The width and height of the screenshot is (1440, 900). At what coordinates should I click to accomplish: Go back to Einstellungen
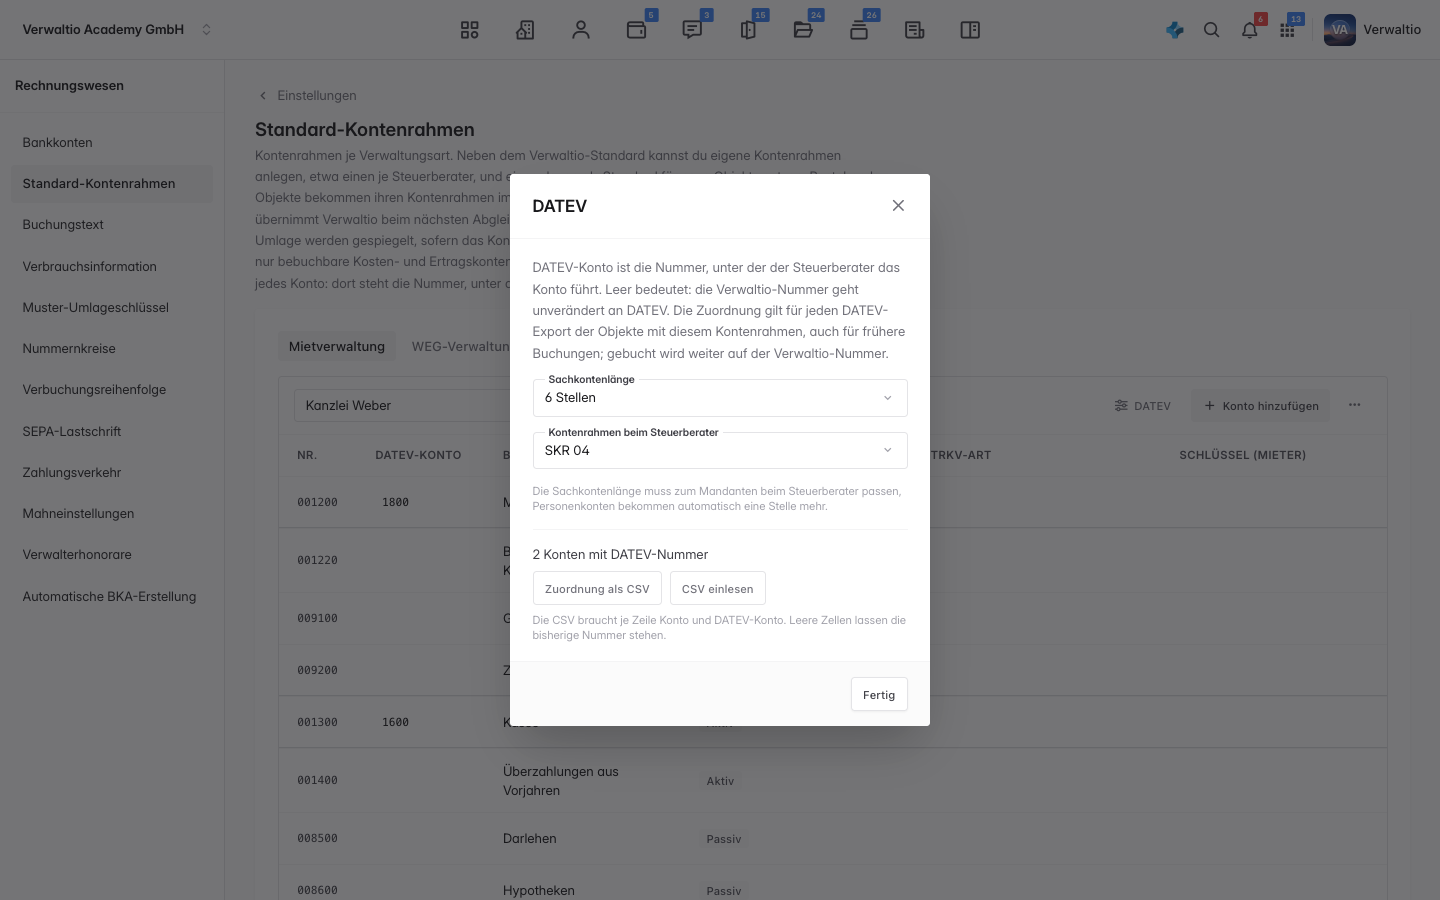pos(307,96)
